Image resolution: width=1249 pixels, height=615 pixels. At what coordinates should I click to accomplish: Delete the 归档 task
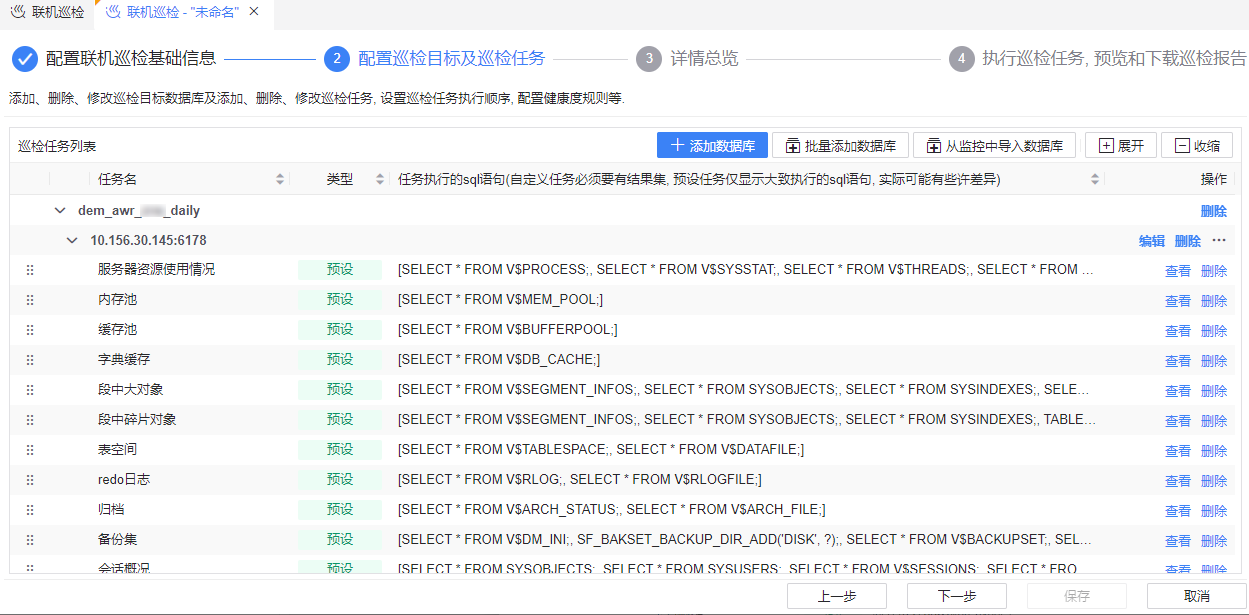tap(1214, 511)
